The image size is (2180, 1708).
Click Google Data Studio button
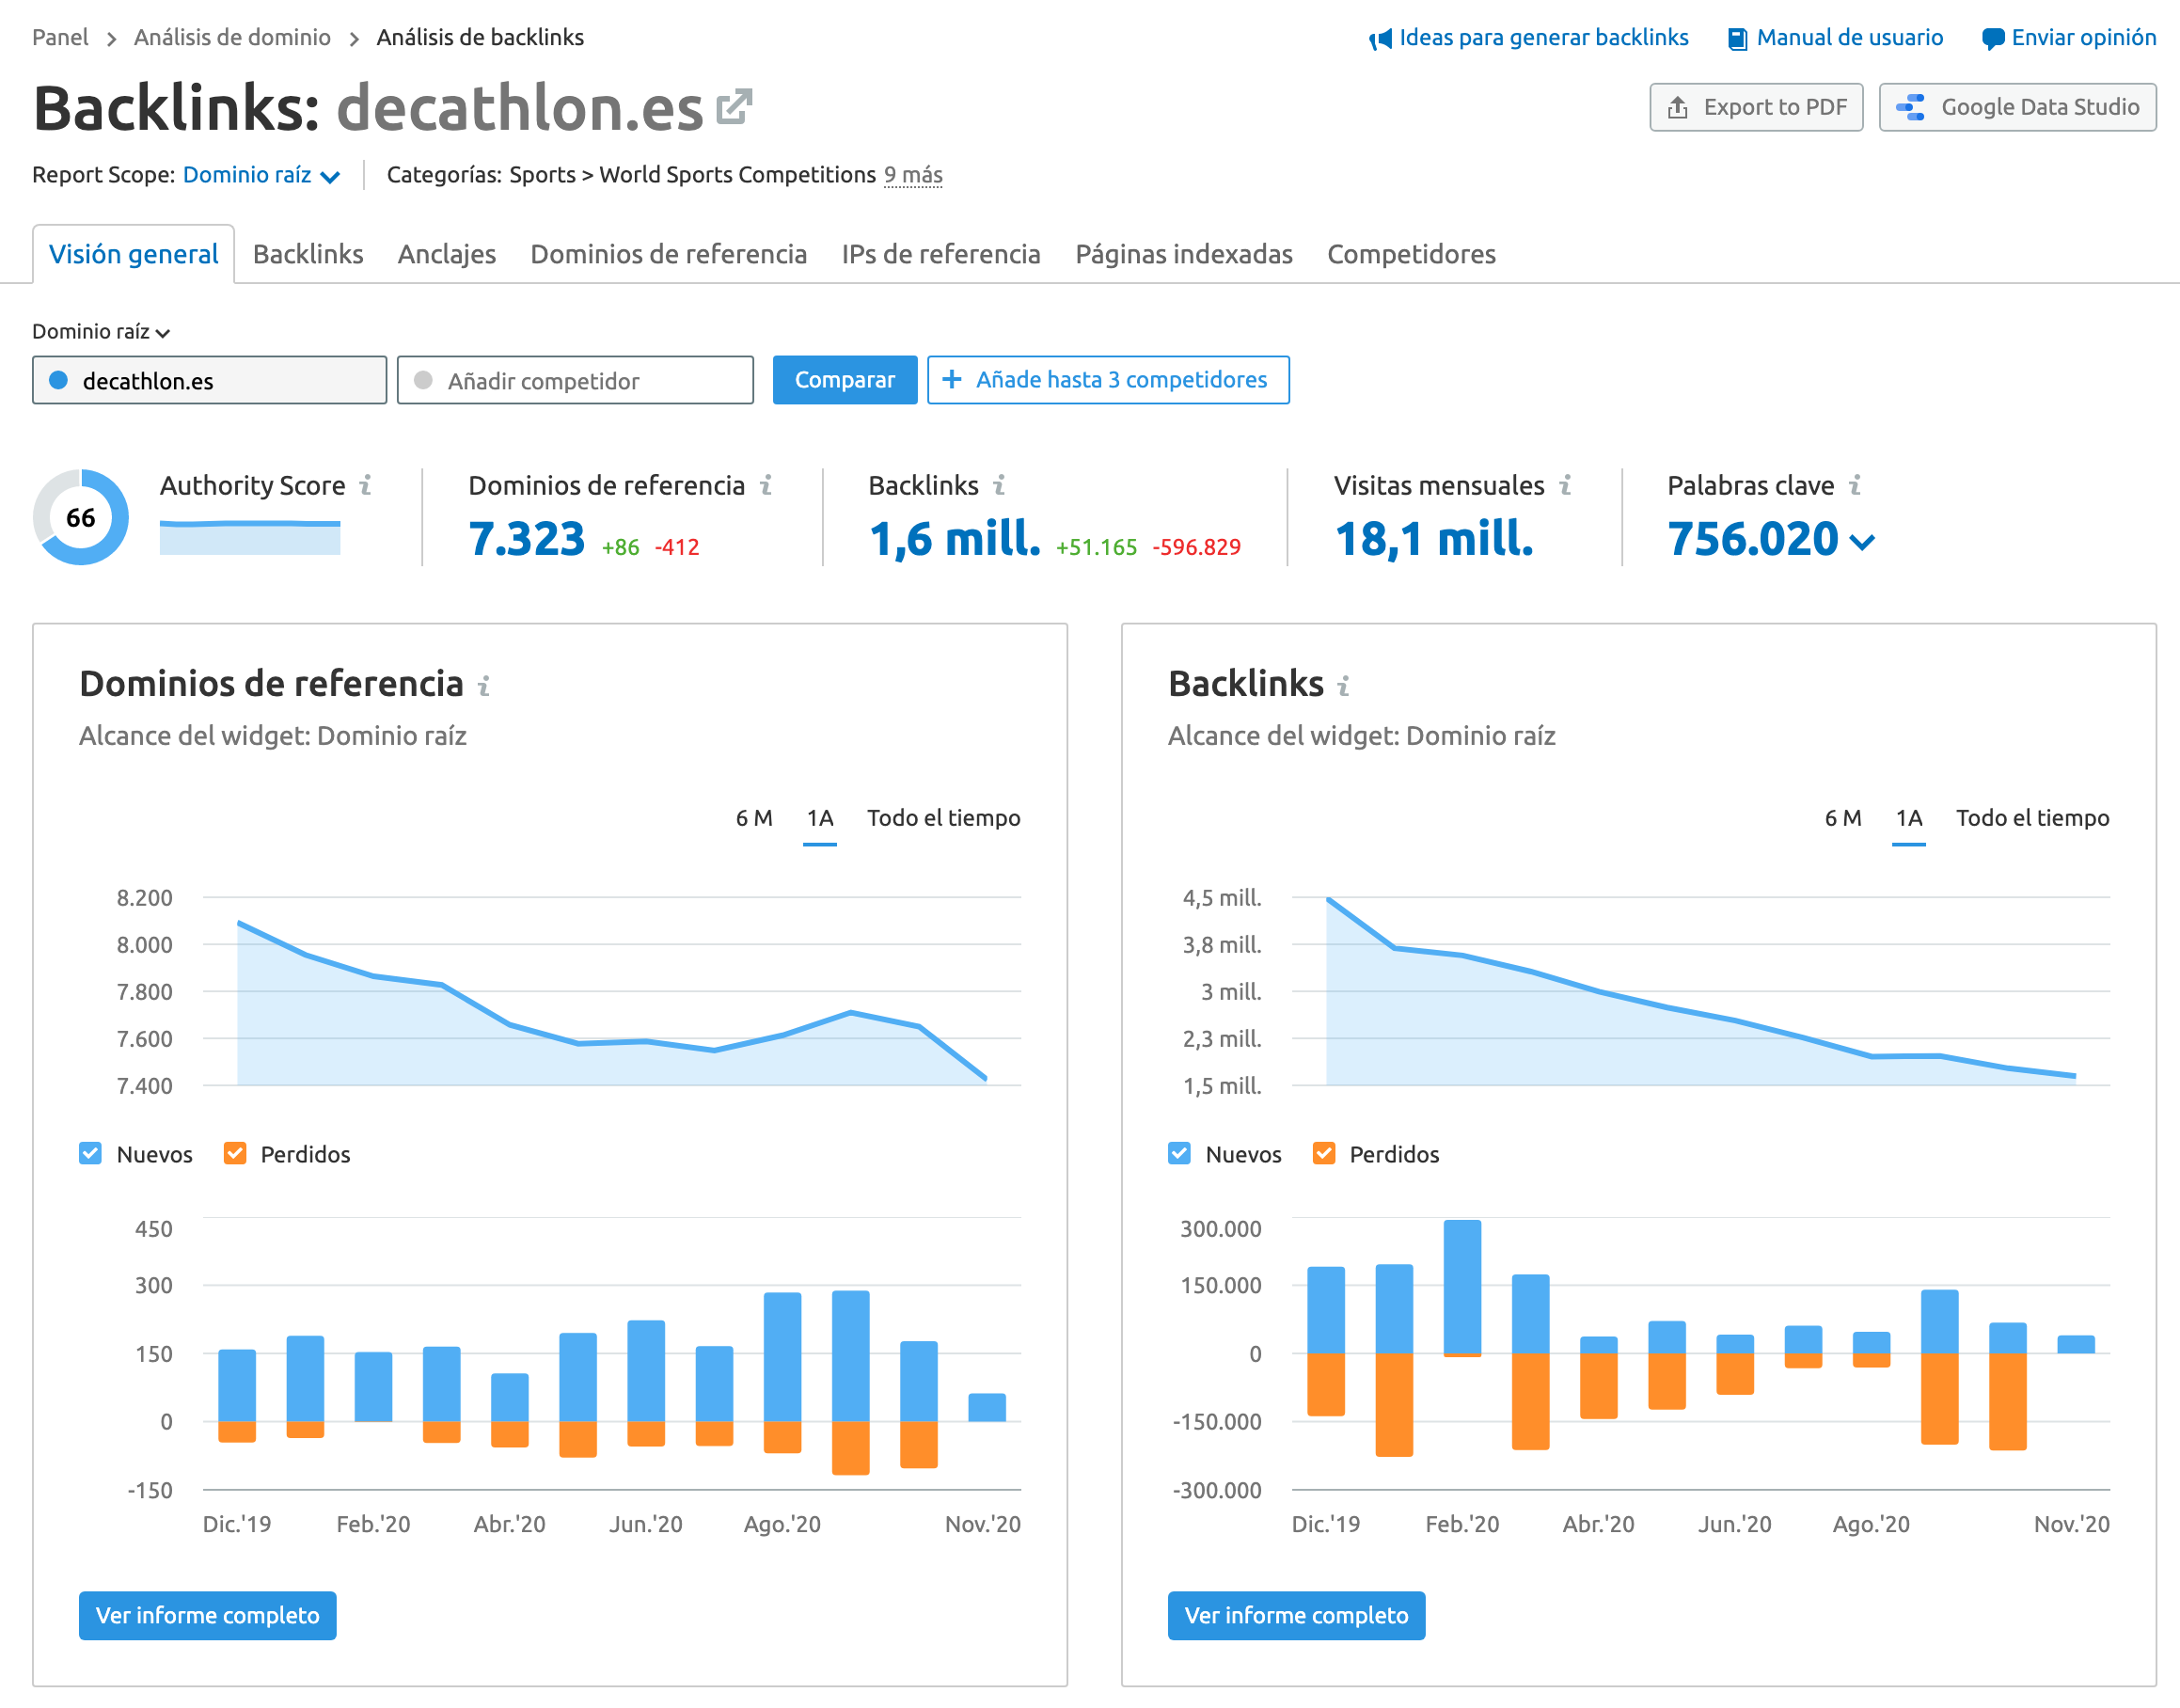point(2017,107)
